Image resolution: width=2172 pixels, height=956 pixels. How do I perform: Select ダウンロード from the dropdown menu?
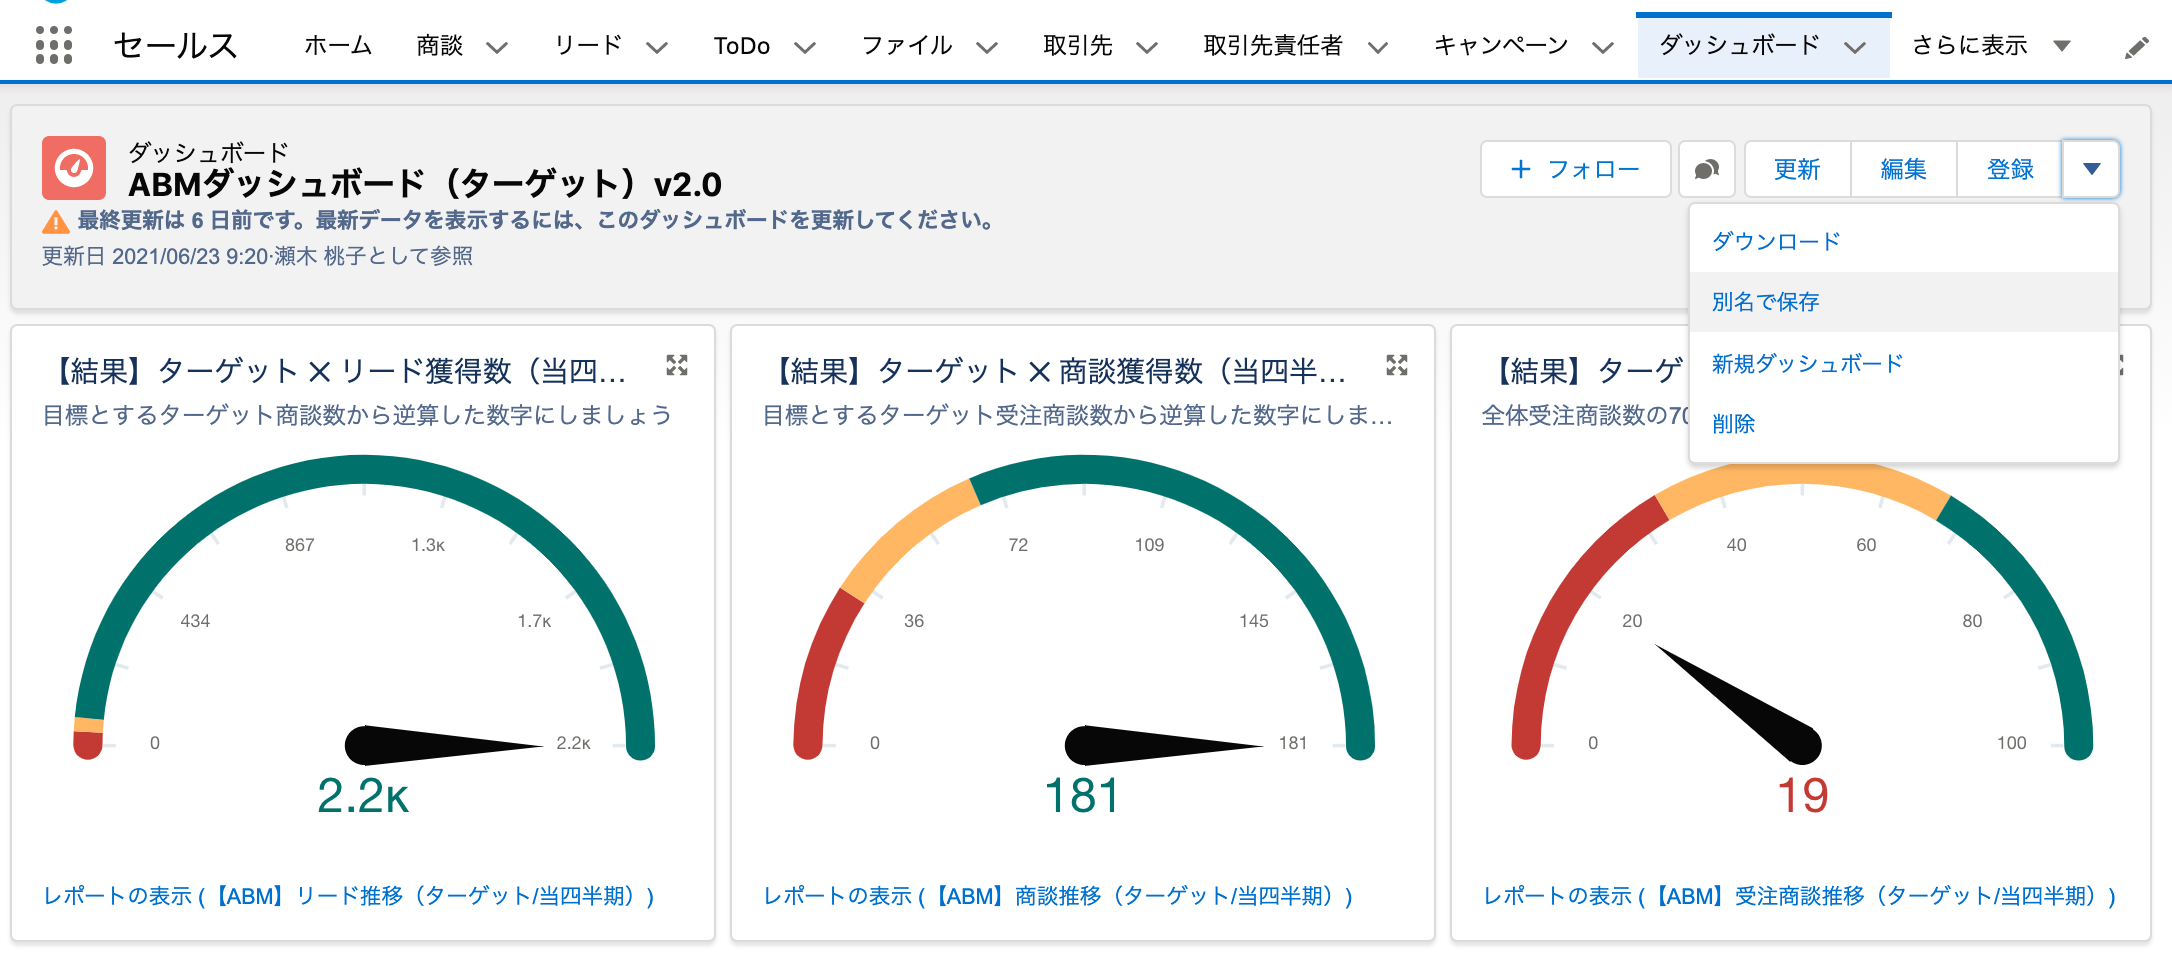[1776, 242]
